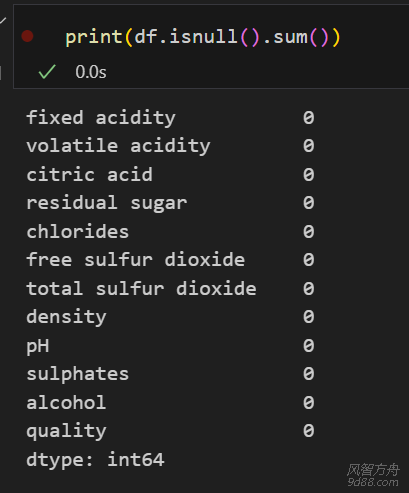Screen dimensions: 409x493
Task: Click the 'density' output row
Action: point(170,317)
